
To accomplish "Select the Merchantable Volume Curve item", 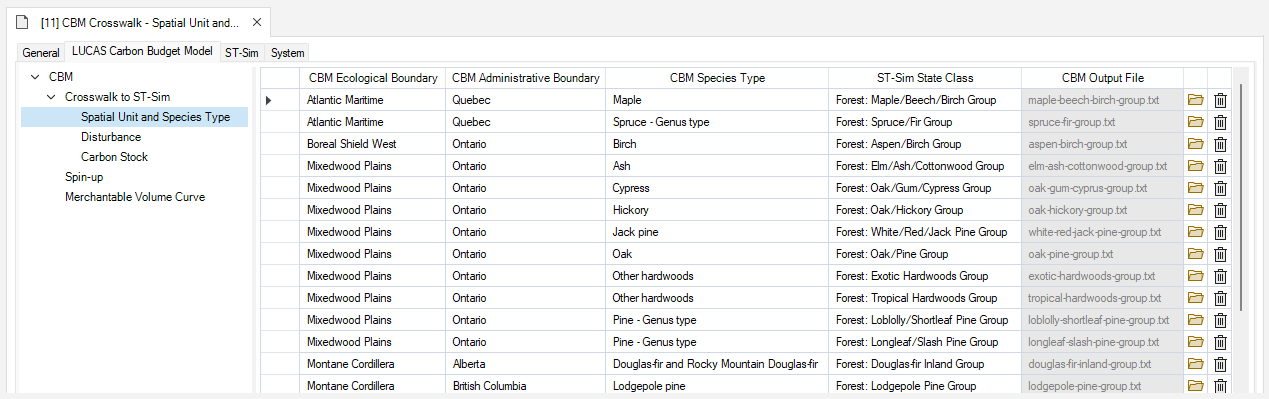I will [135, 197].
